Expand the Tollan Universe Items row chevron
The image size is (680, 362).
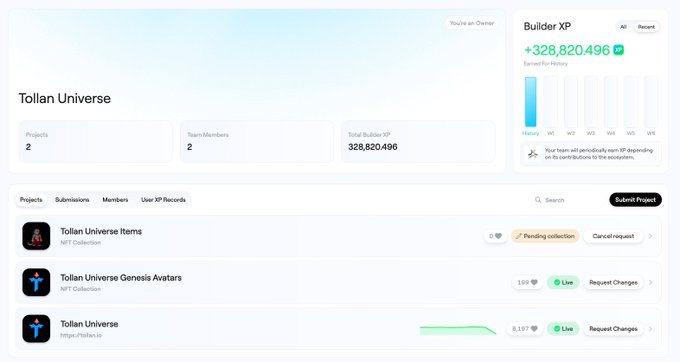651,236
